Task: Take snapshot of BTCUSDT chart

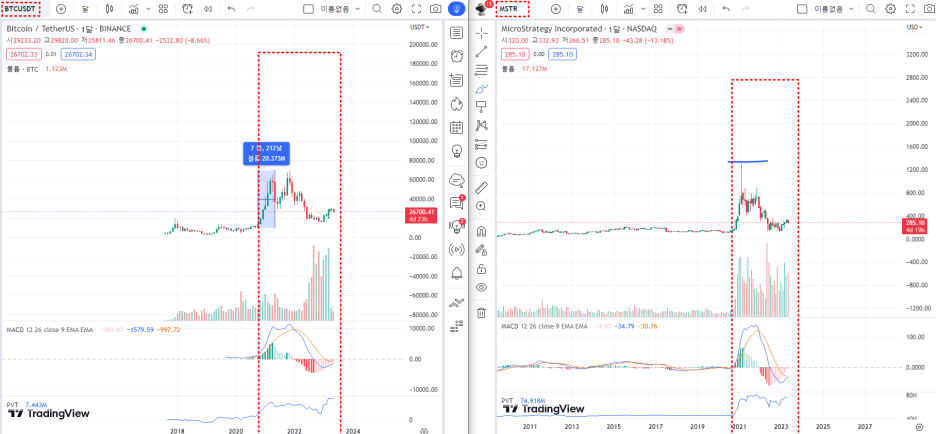Action: pos(436,9)
